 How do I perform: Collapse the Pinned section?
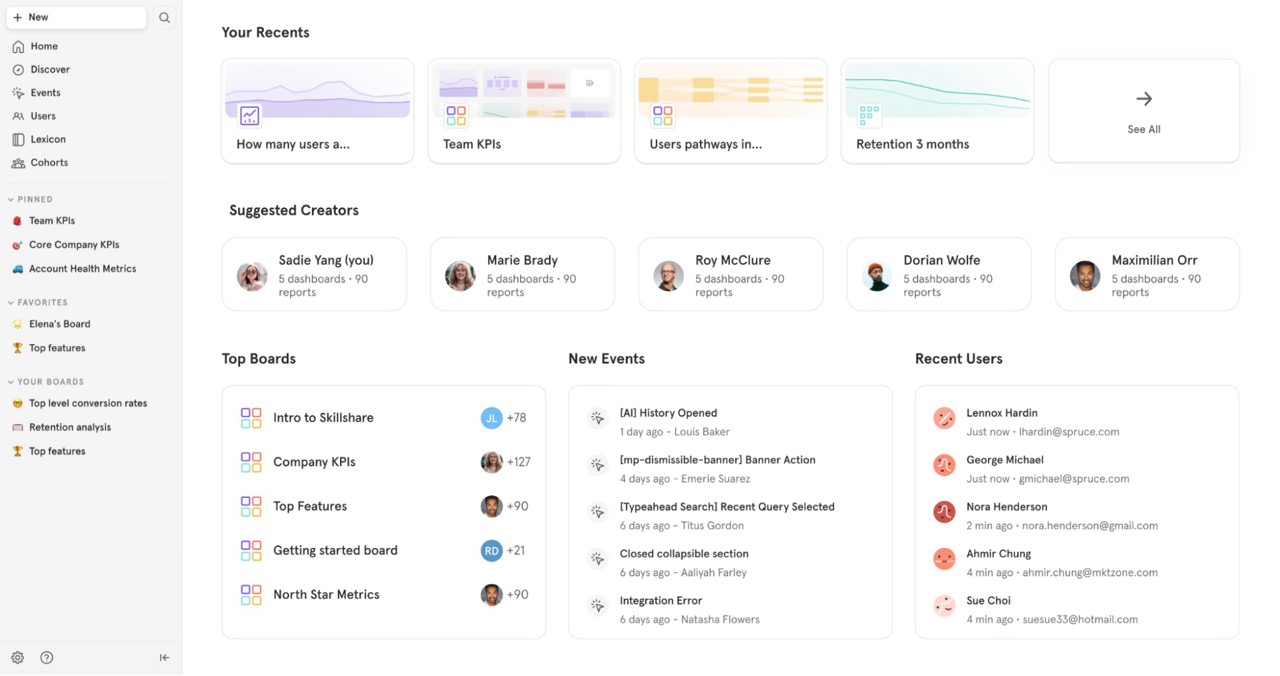11,200
